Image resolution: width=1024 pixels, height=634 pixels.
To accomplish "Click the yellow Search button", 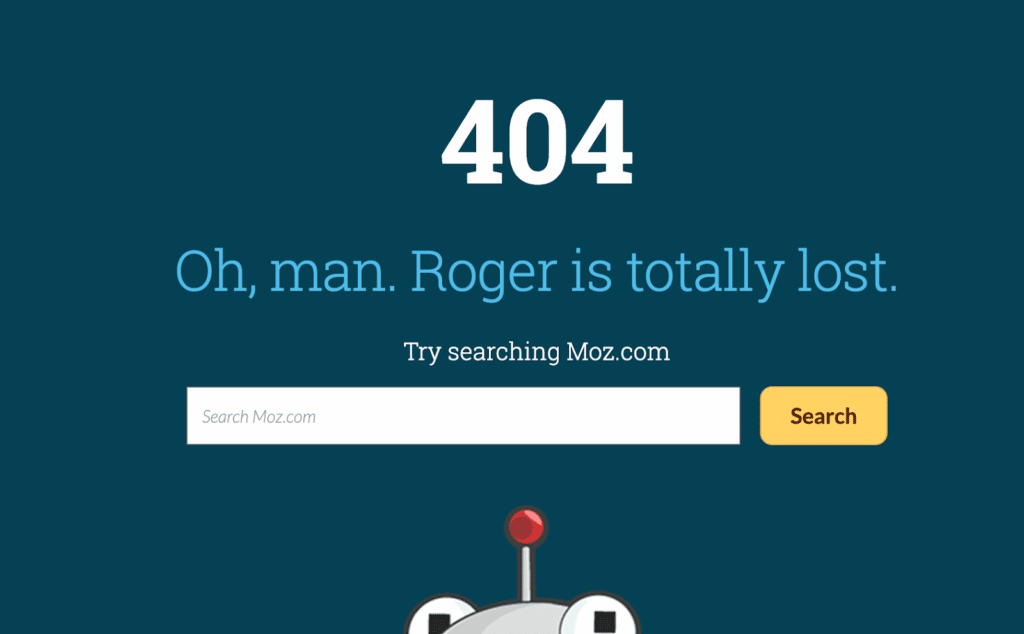I will click(x=824, y=416).
